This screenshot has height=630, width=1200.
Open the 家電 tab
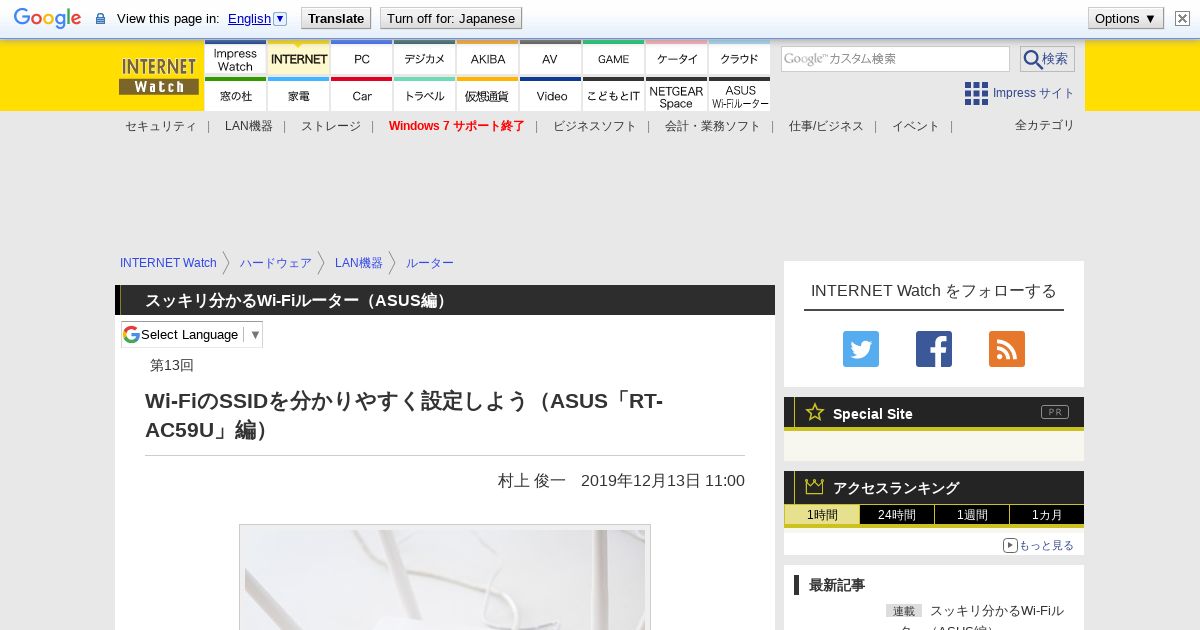point(298,95)
